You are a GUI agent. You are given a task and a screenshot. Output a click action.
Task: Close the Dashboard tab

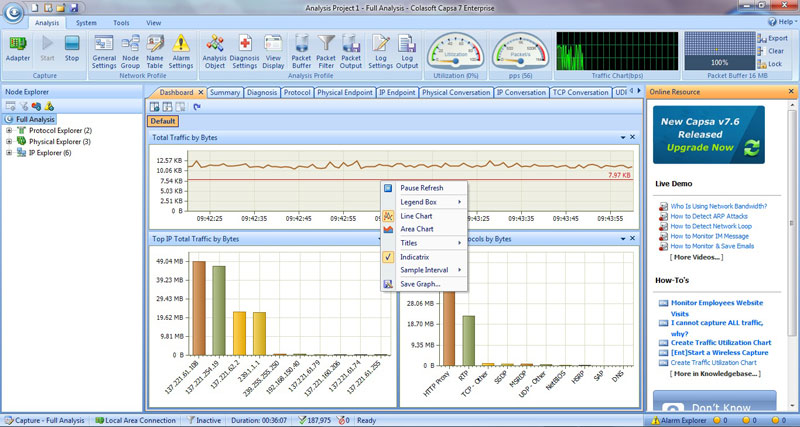(201, 92)
